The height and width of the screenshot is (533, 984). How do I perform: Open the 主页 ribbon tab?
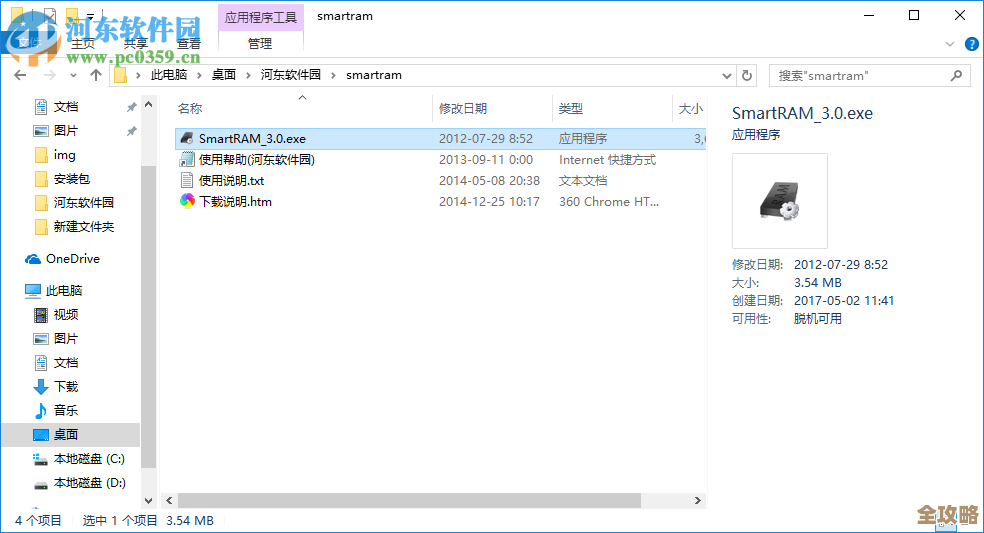pos(83,43)
